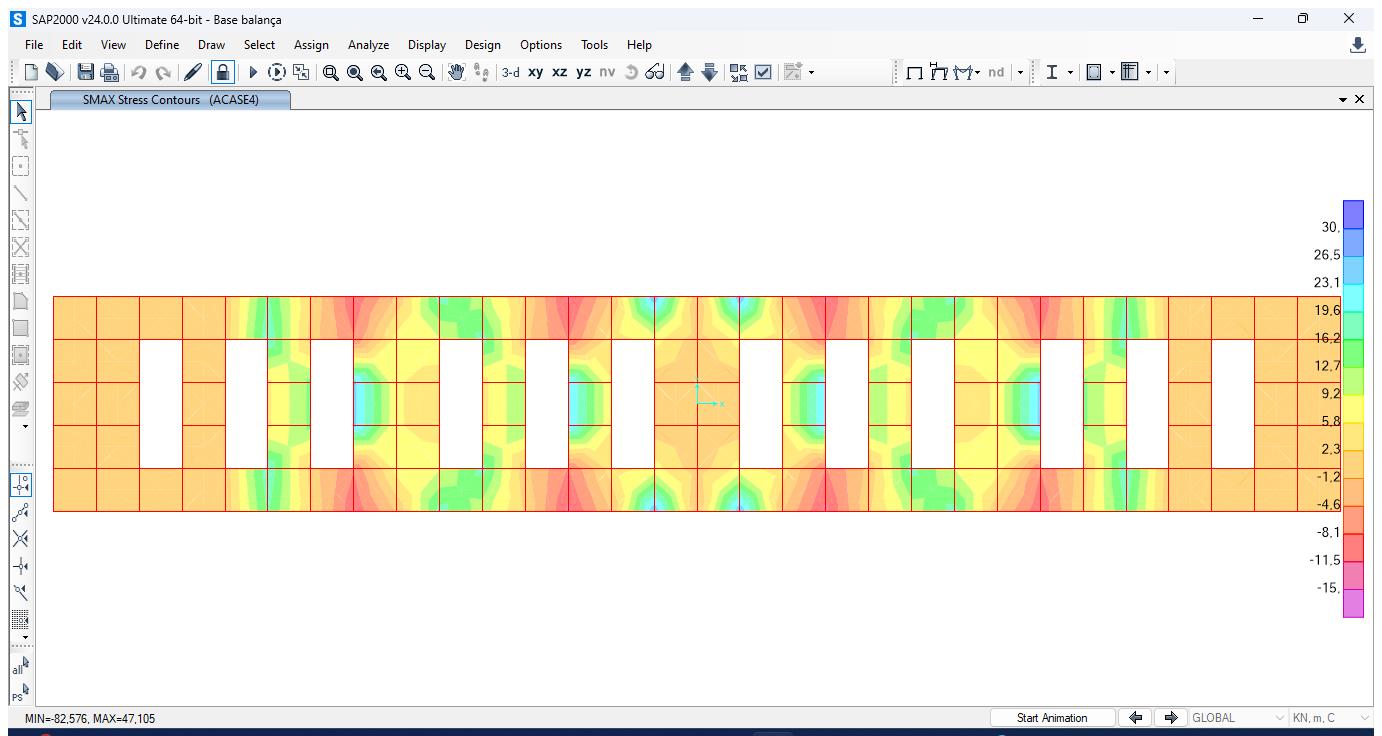Image resolution: width=1382 pixels, height=736 pixels.
Task: Close the stress contours view window
Action: pyautogui.click(x=1359, y=99)
